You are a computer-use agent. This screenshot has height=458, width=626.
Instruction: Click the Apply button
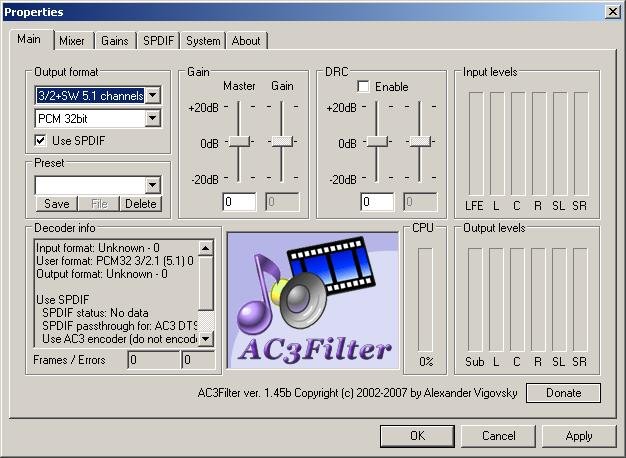(x=579, y=436)
